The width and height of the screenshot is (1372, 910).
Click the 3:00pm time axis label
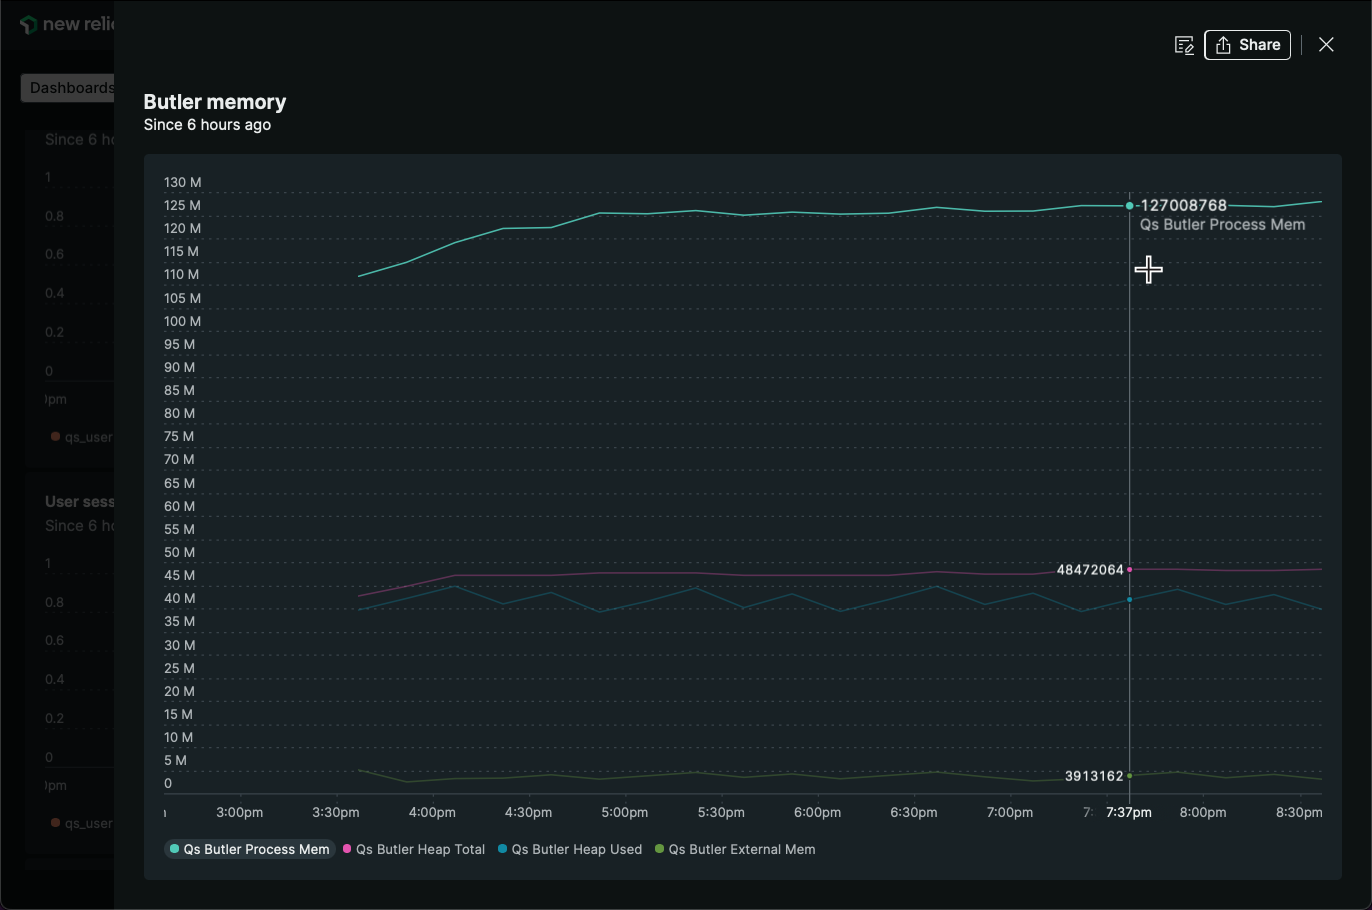[240, 812]
